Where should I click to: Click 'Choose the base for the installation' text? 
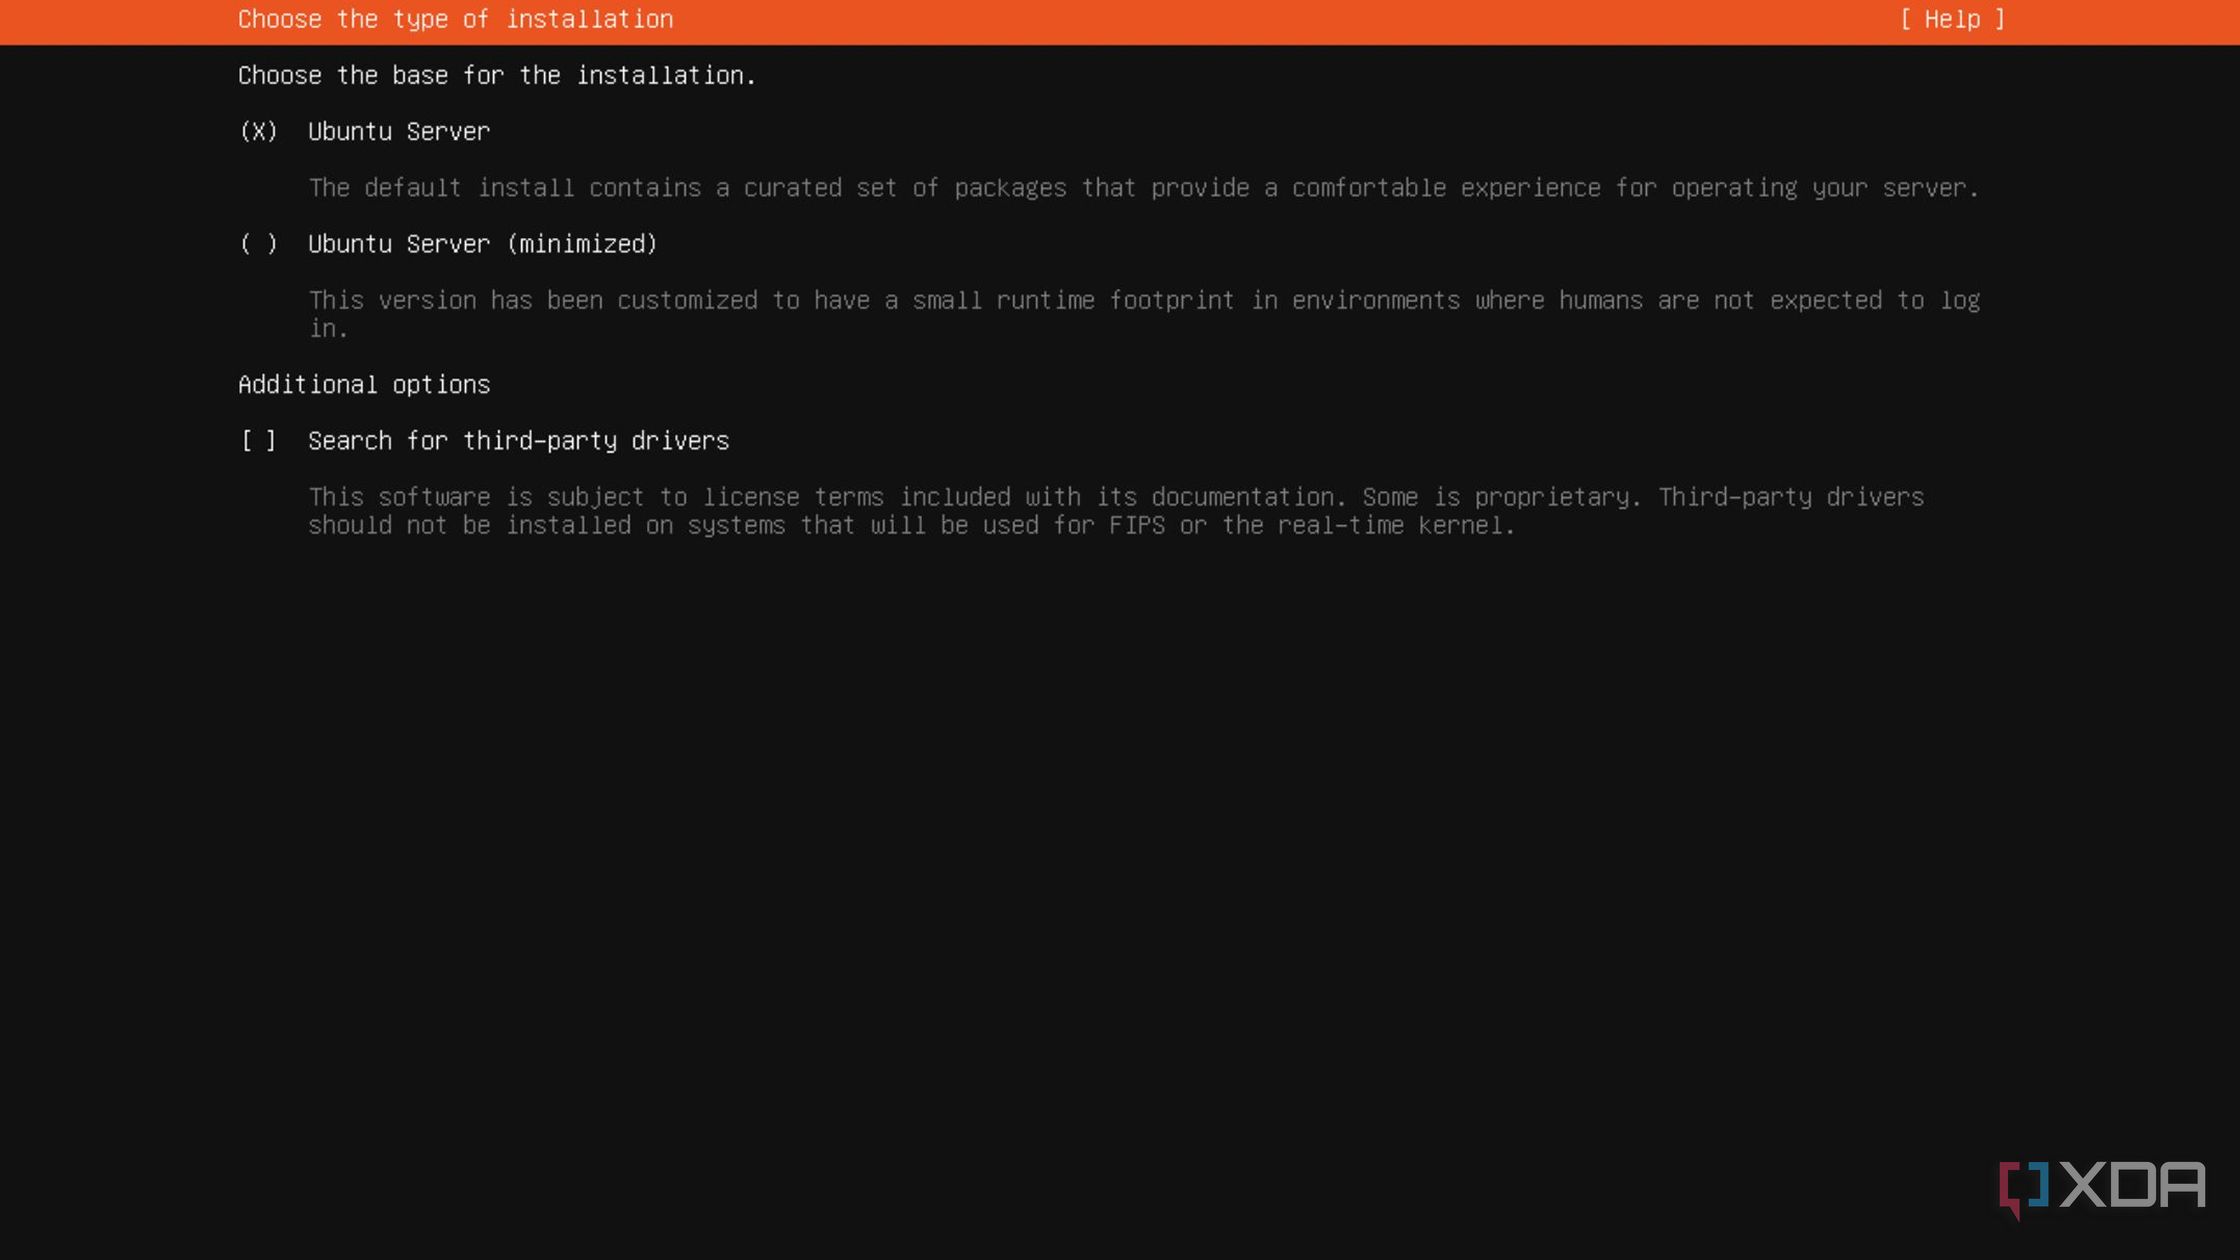click(x=496, y=76)
